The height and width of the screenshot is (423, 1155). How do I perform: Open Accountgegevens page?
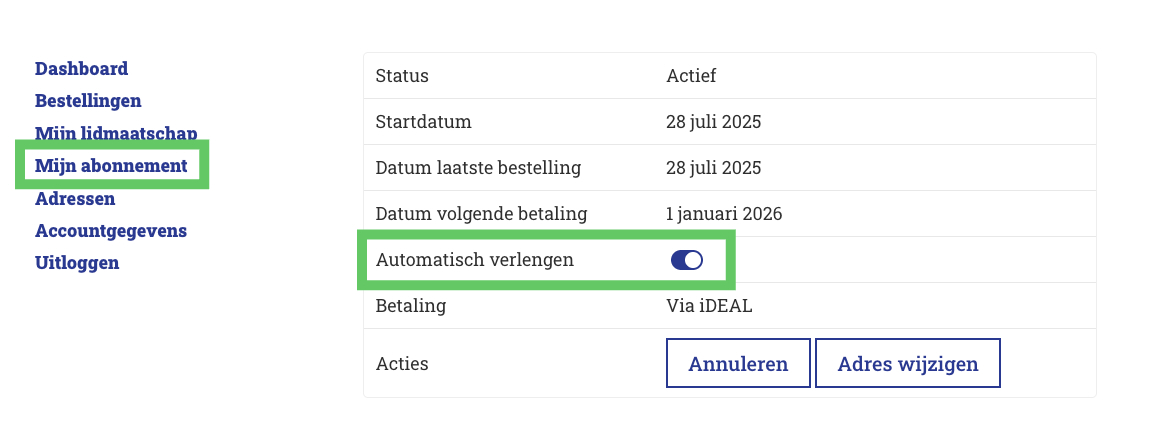pyautogui.click(x=111, y=231)
